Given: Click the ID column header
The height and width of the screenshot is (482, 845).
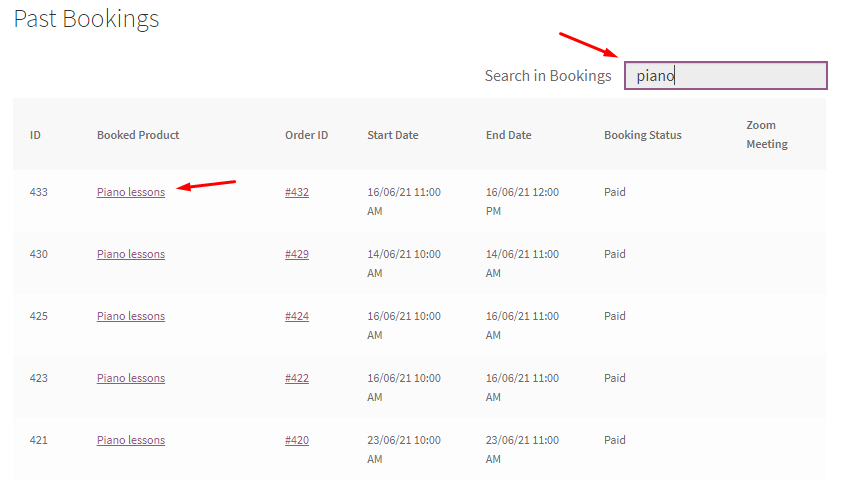Looking at the screenshot, I should (35, 135).
